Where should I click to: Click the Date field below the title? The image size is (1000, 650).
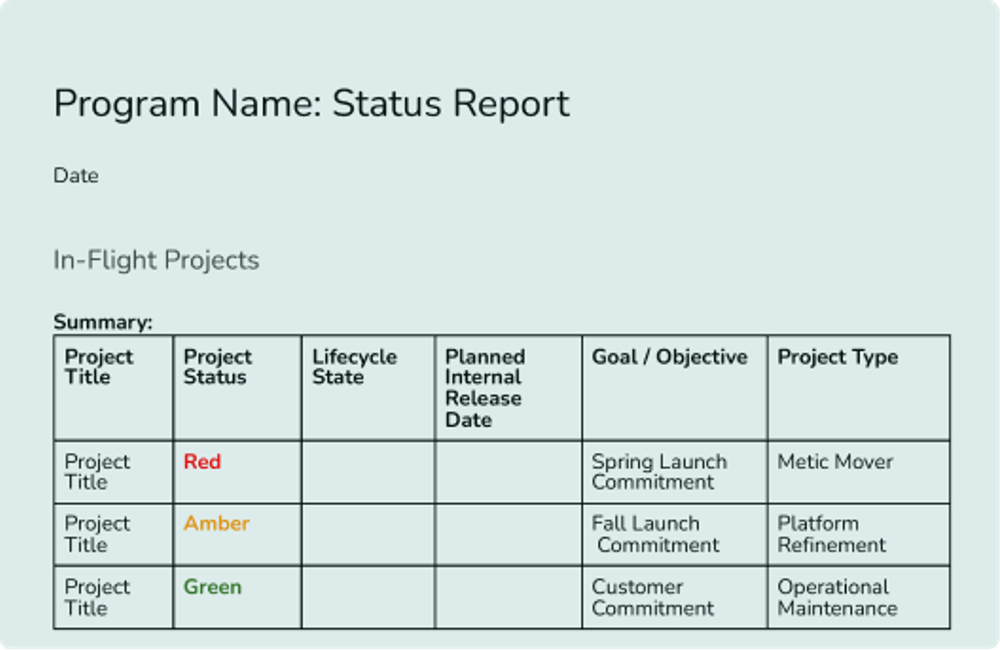[76, 175]
